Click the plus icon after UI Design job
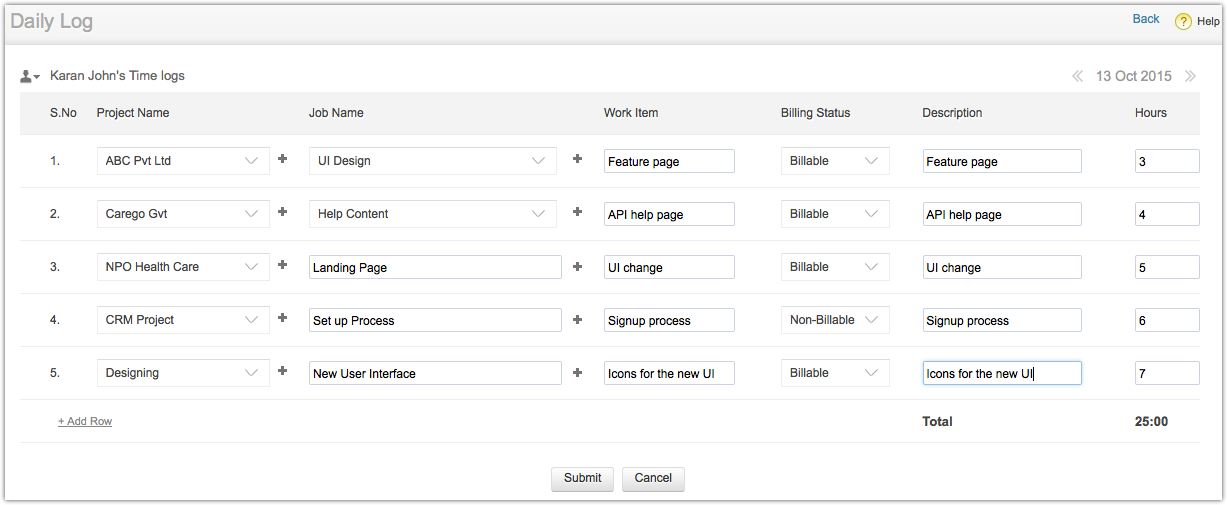 577,159
